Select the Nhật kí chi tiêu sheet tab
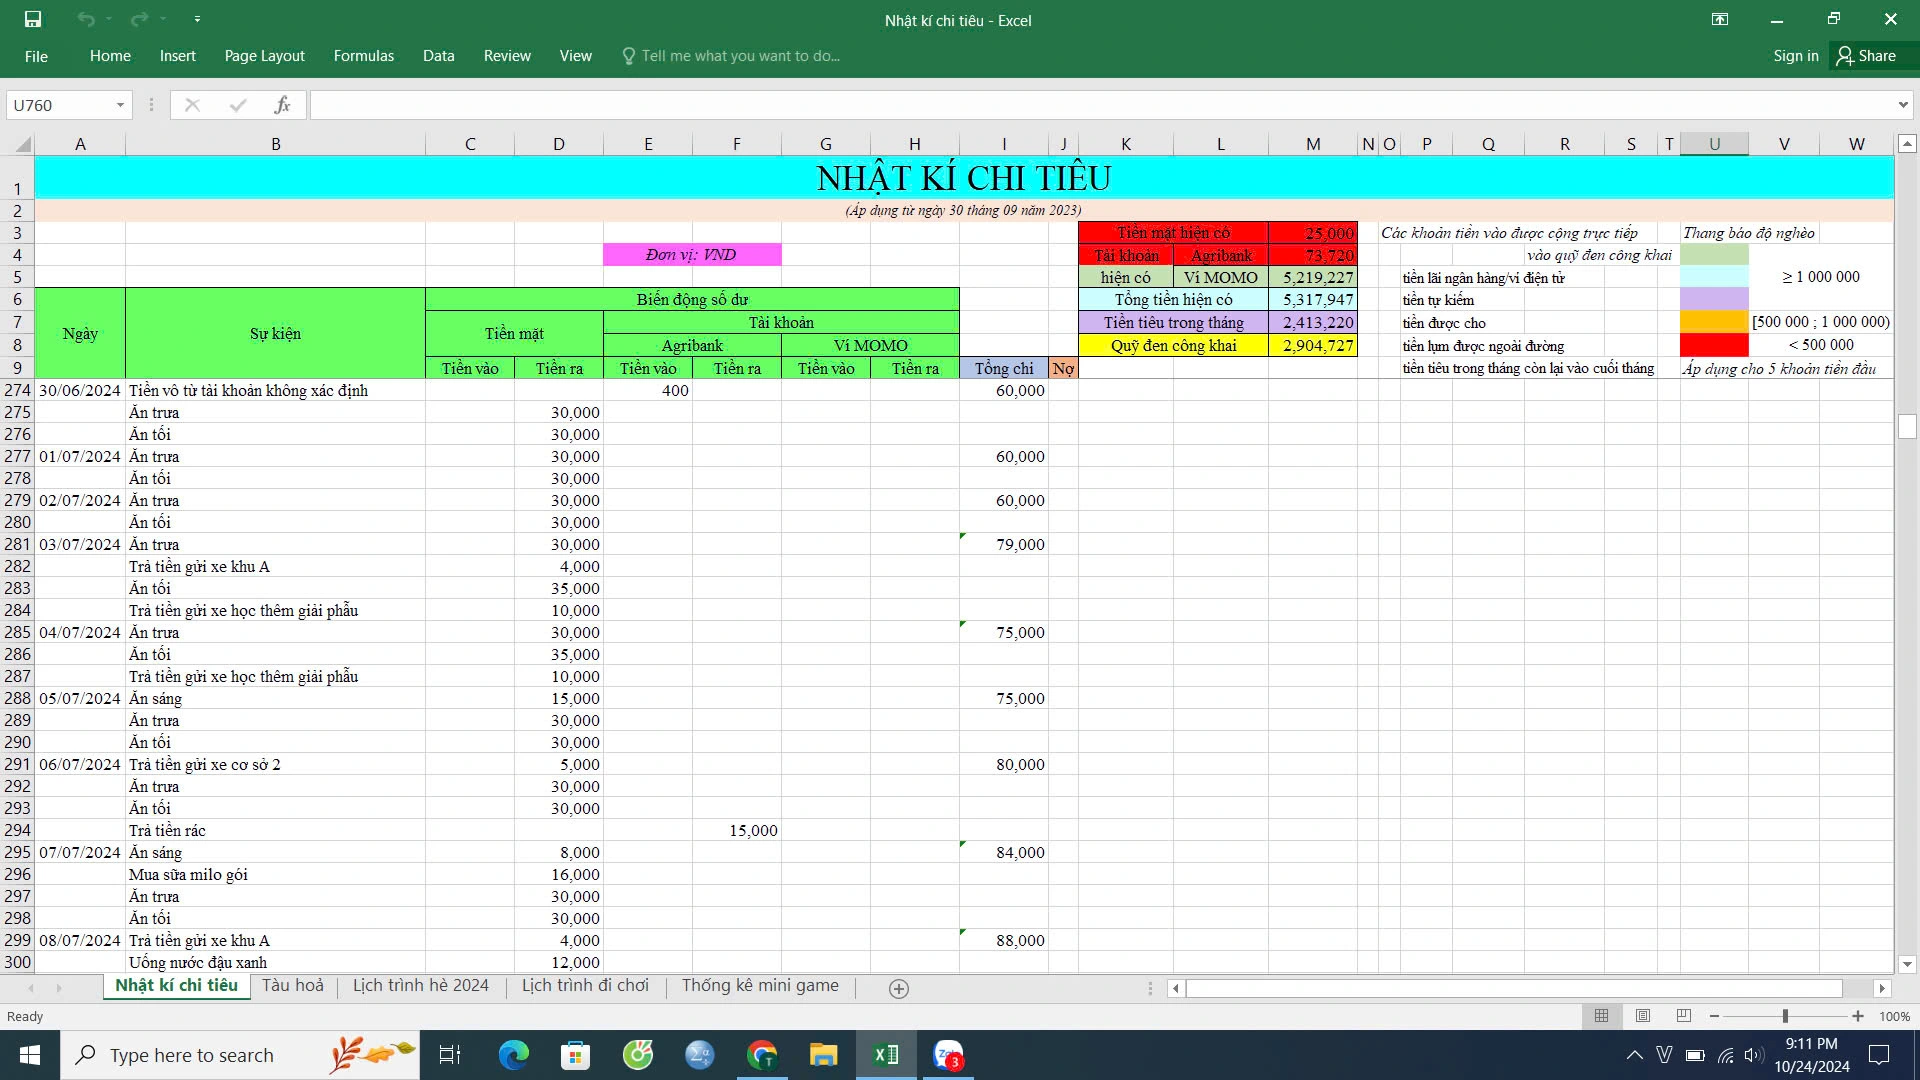Screen dimensions: 1920x1080 click(x=176, y=986)
